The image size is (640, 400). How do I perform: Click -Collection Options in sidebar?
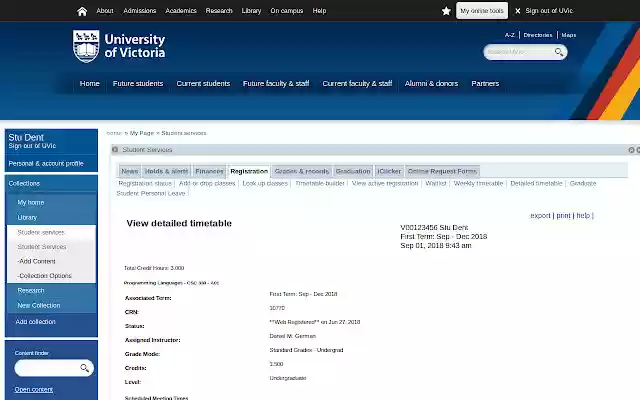click(x=44, y=276)
